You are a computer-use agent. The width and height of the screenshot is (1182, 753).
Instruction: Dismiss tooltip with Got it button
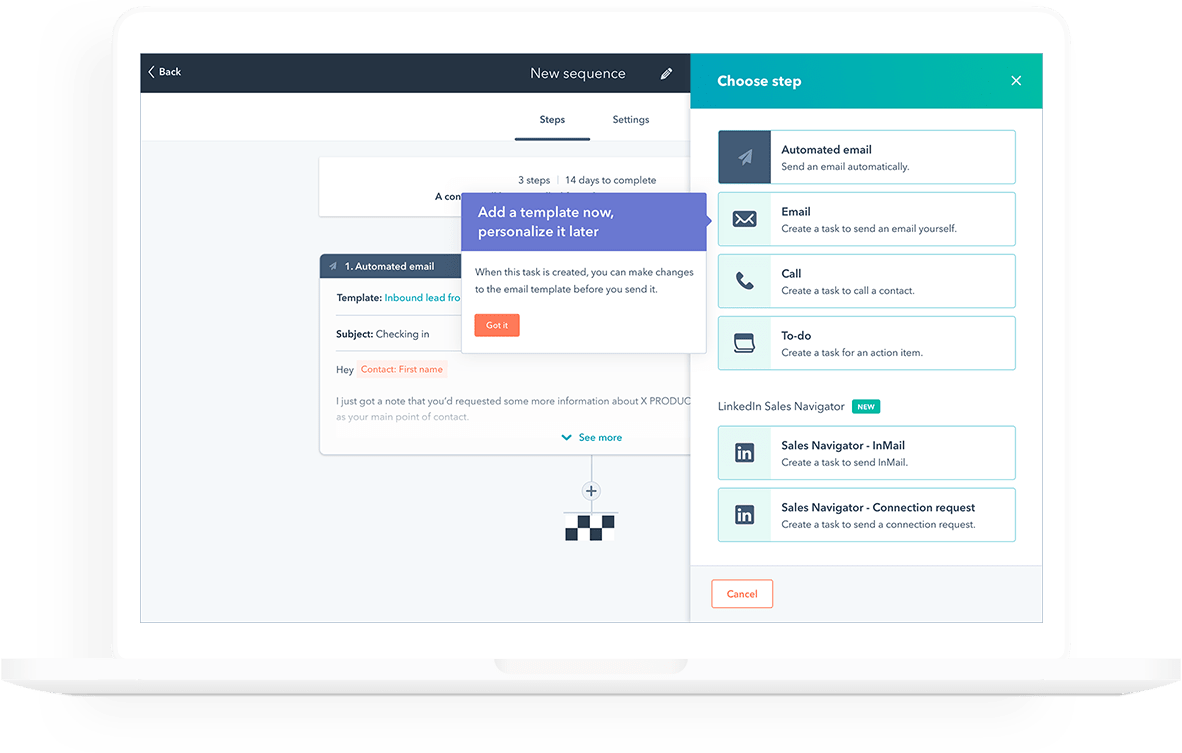(x=497, y=325)
